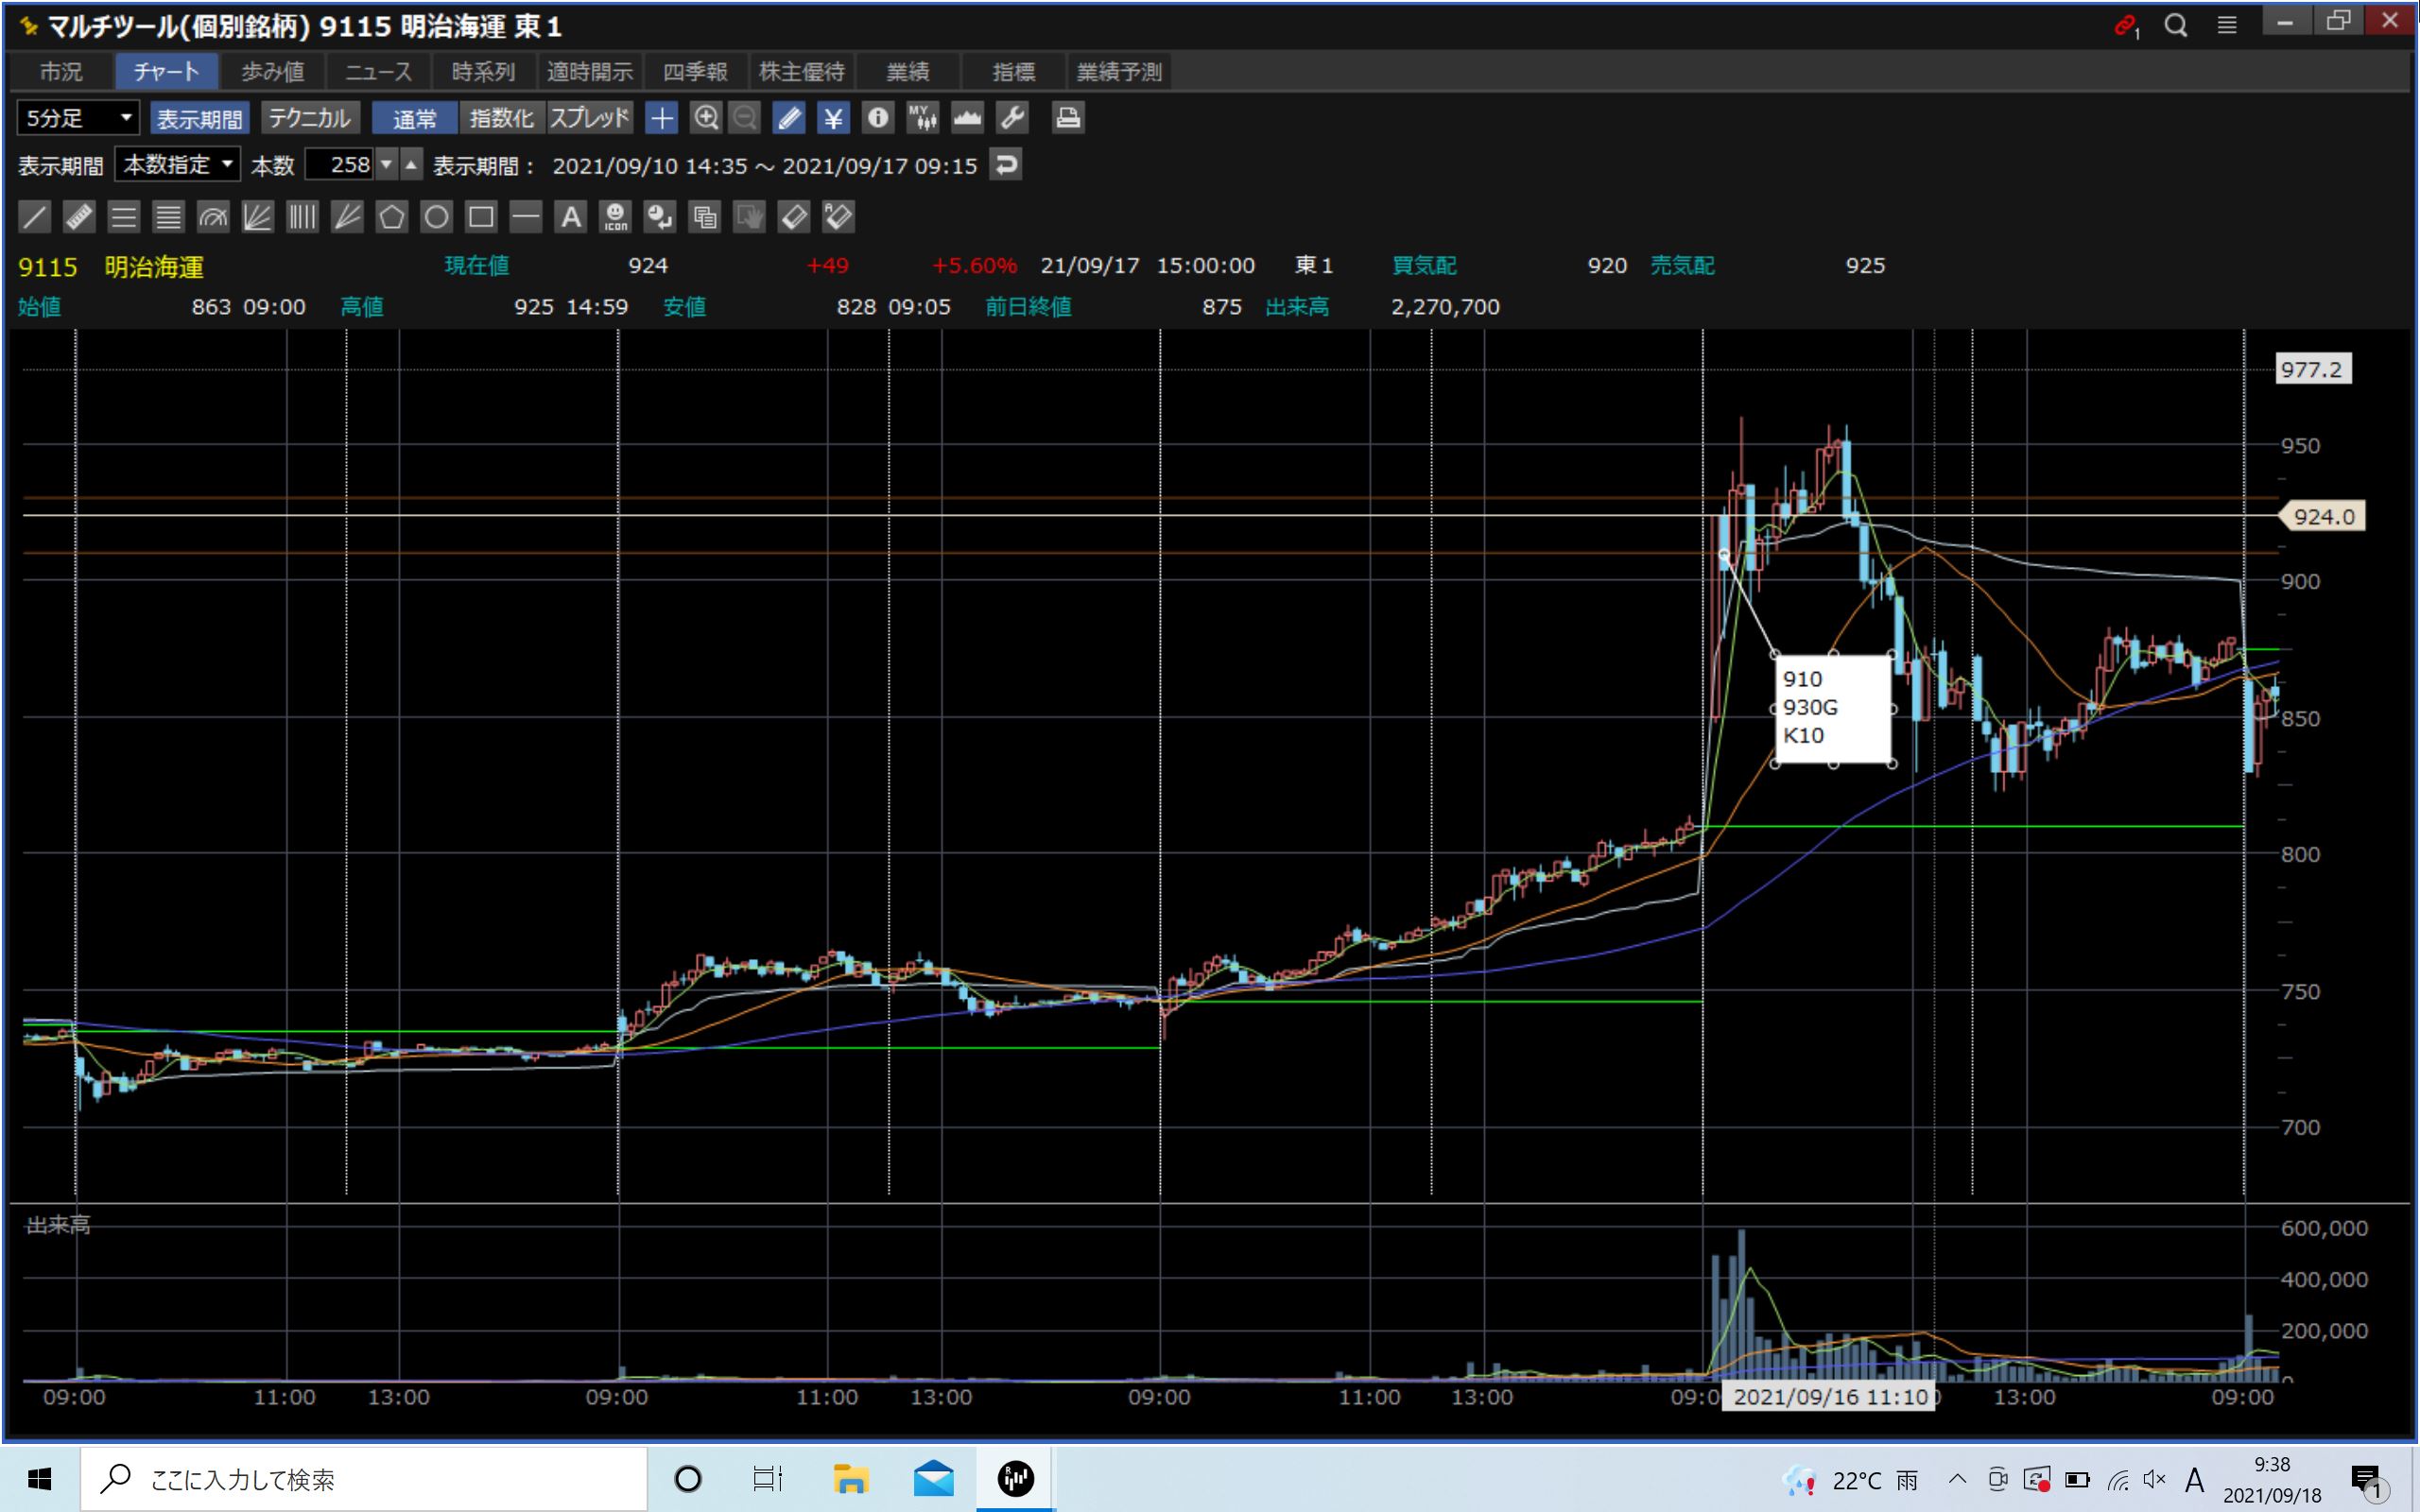Choose the text annotation A tool
This screenshot has width=2420, height=1512.
point(570,216)
